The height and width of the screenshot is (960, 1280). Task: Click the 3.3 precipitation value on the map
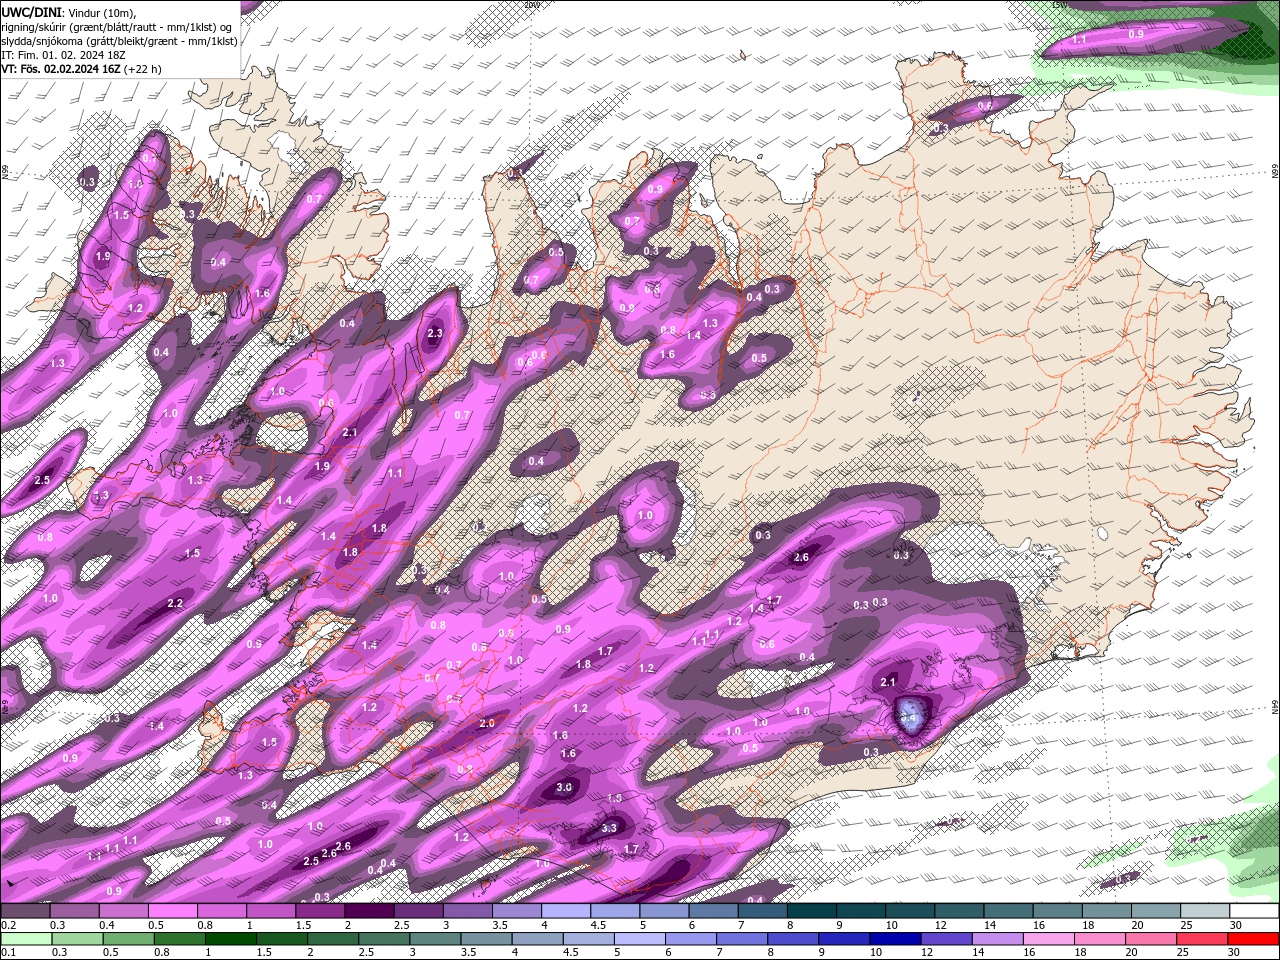tap(610, 828)
